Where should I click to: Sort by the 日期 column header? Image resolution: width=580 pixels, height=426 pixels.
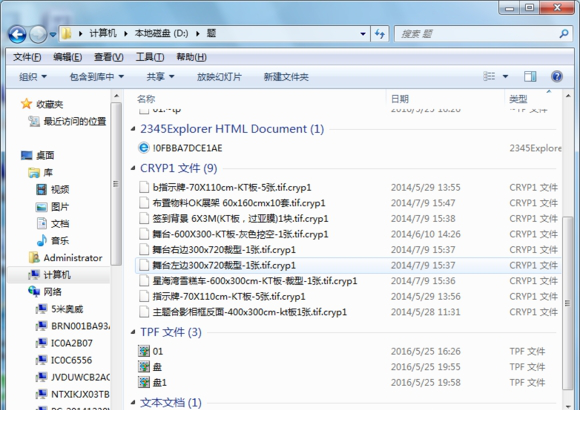pos(399,99)
